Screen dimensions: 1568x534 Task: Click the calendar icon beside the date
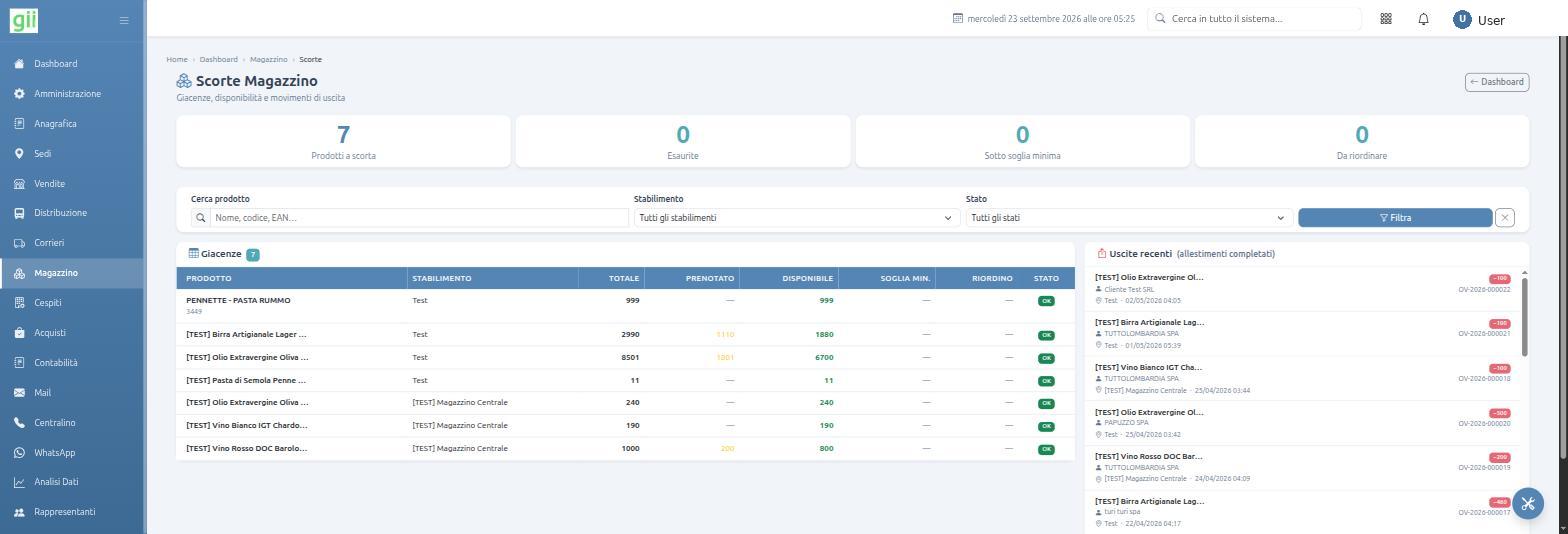[958, 19]
